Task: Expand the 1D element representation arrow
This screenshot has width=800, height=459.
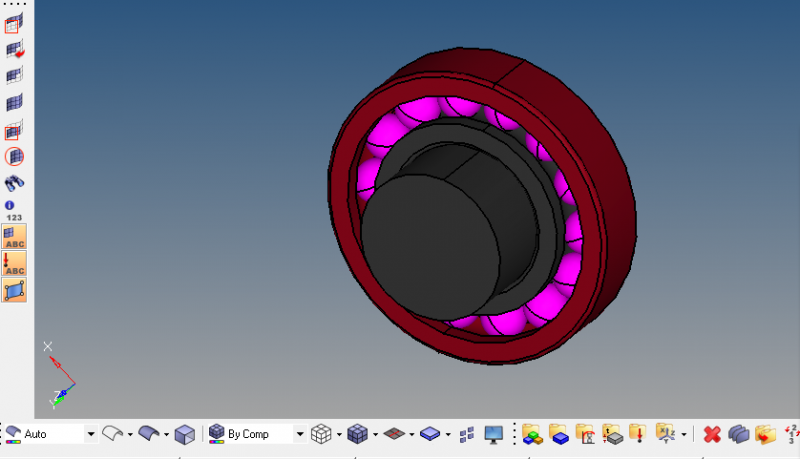Action: pyautogui.click(x=412, y=435)
